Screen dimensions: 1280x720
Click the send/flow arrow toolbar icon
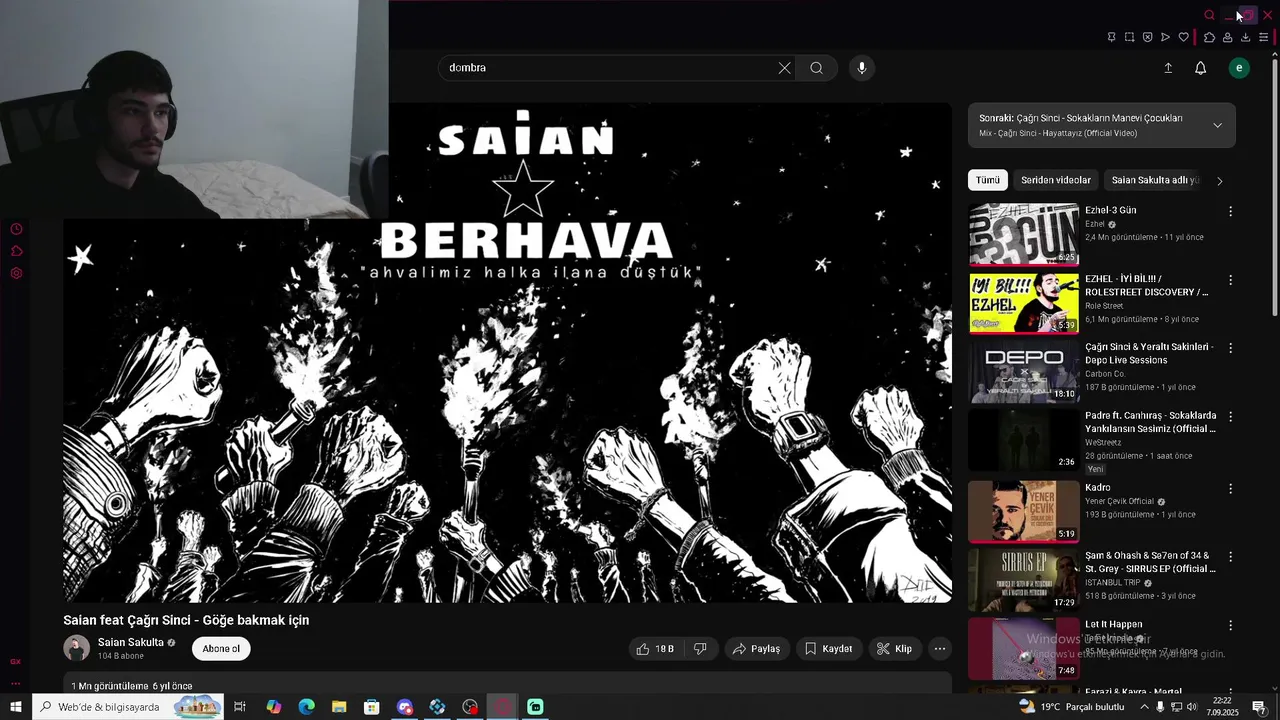coord(1165,37)
